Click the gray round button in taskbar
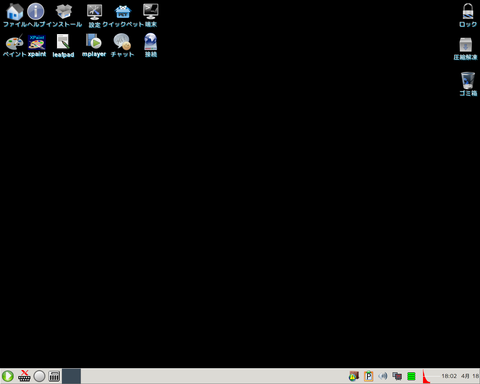The image size is (480, 384). (39, 376)
